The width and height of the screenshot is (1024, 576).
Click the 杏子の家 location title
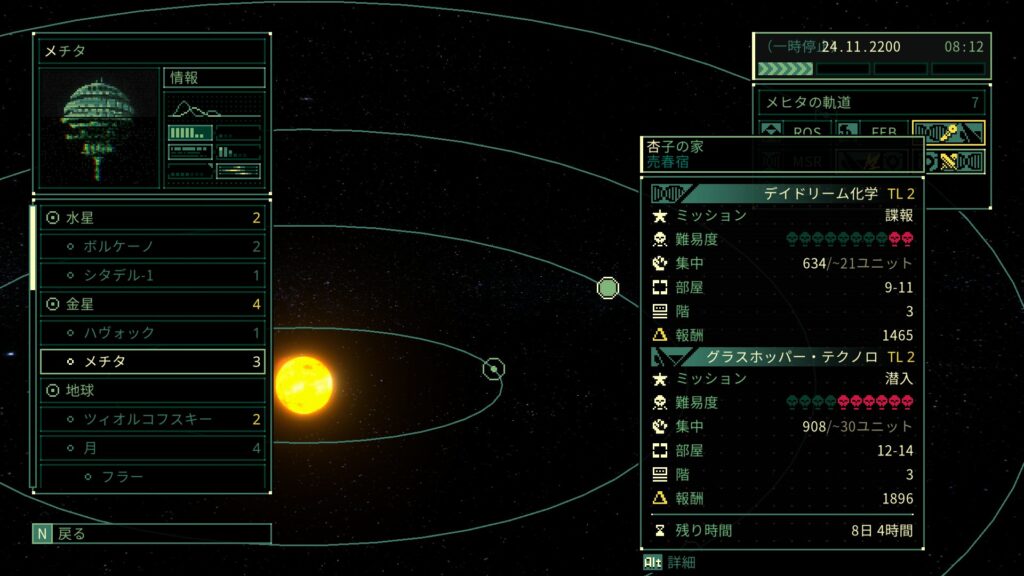[675, 146]
